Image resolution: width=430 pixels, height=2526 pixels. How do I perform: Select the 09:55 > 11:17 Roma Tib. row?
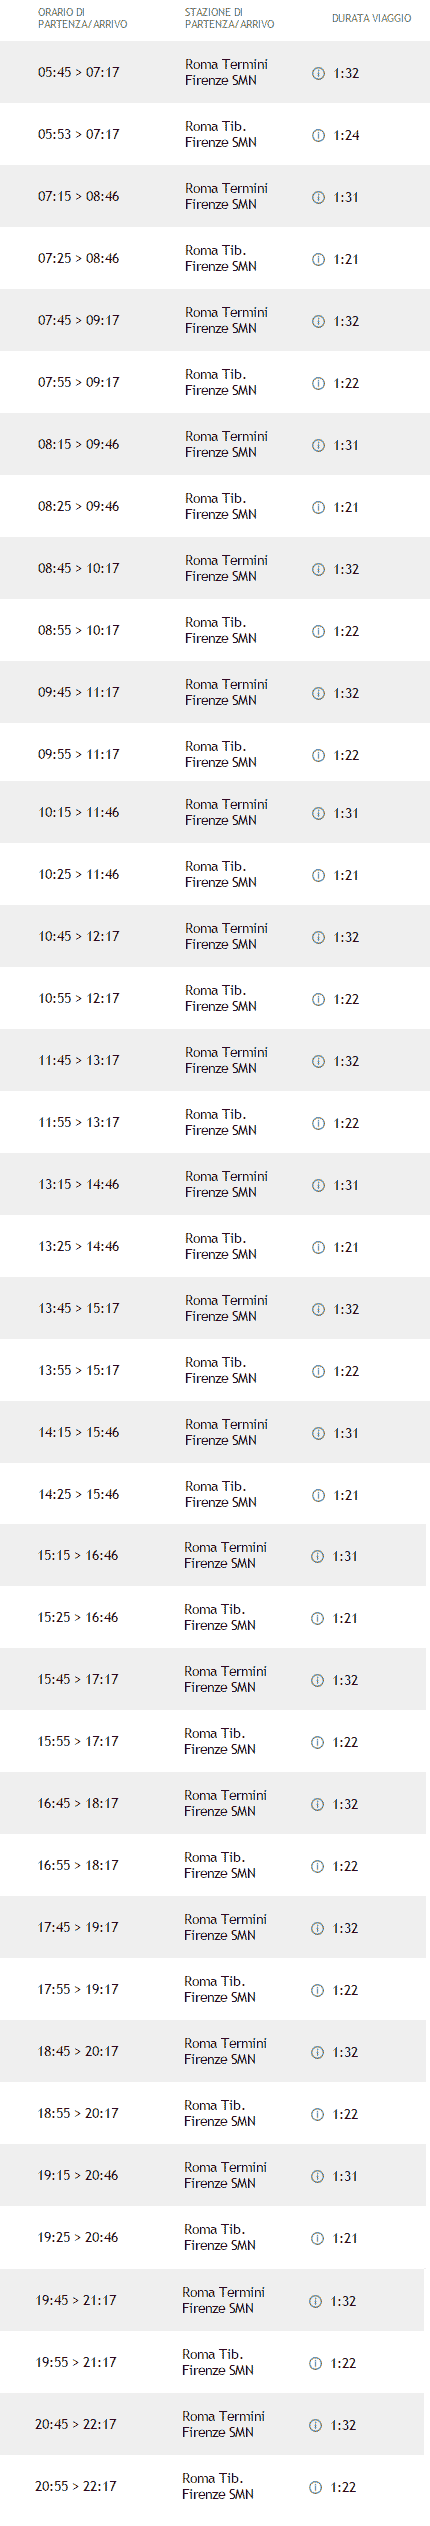coord(215,754)
